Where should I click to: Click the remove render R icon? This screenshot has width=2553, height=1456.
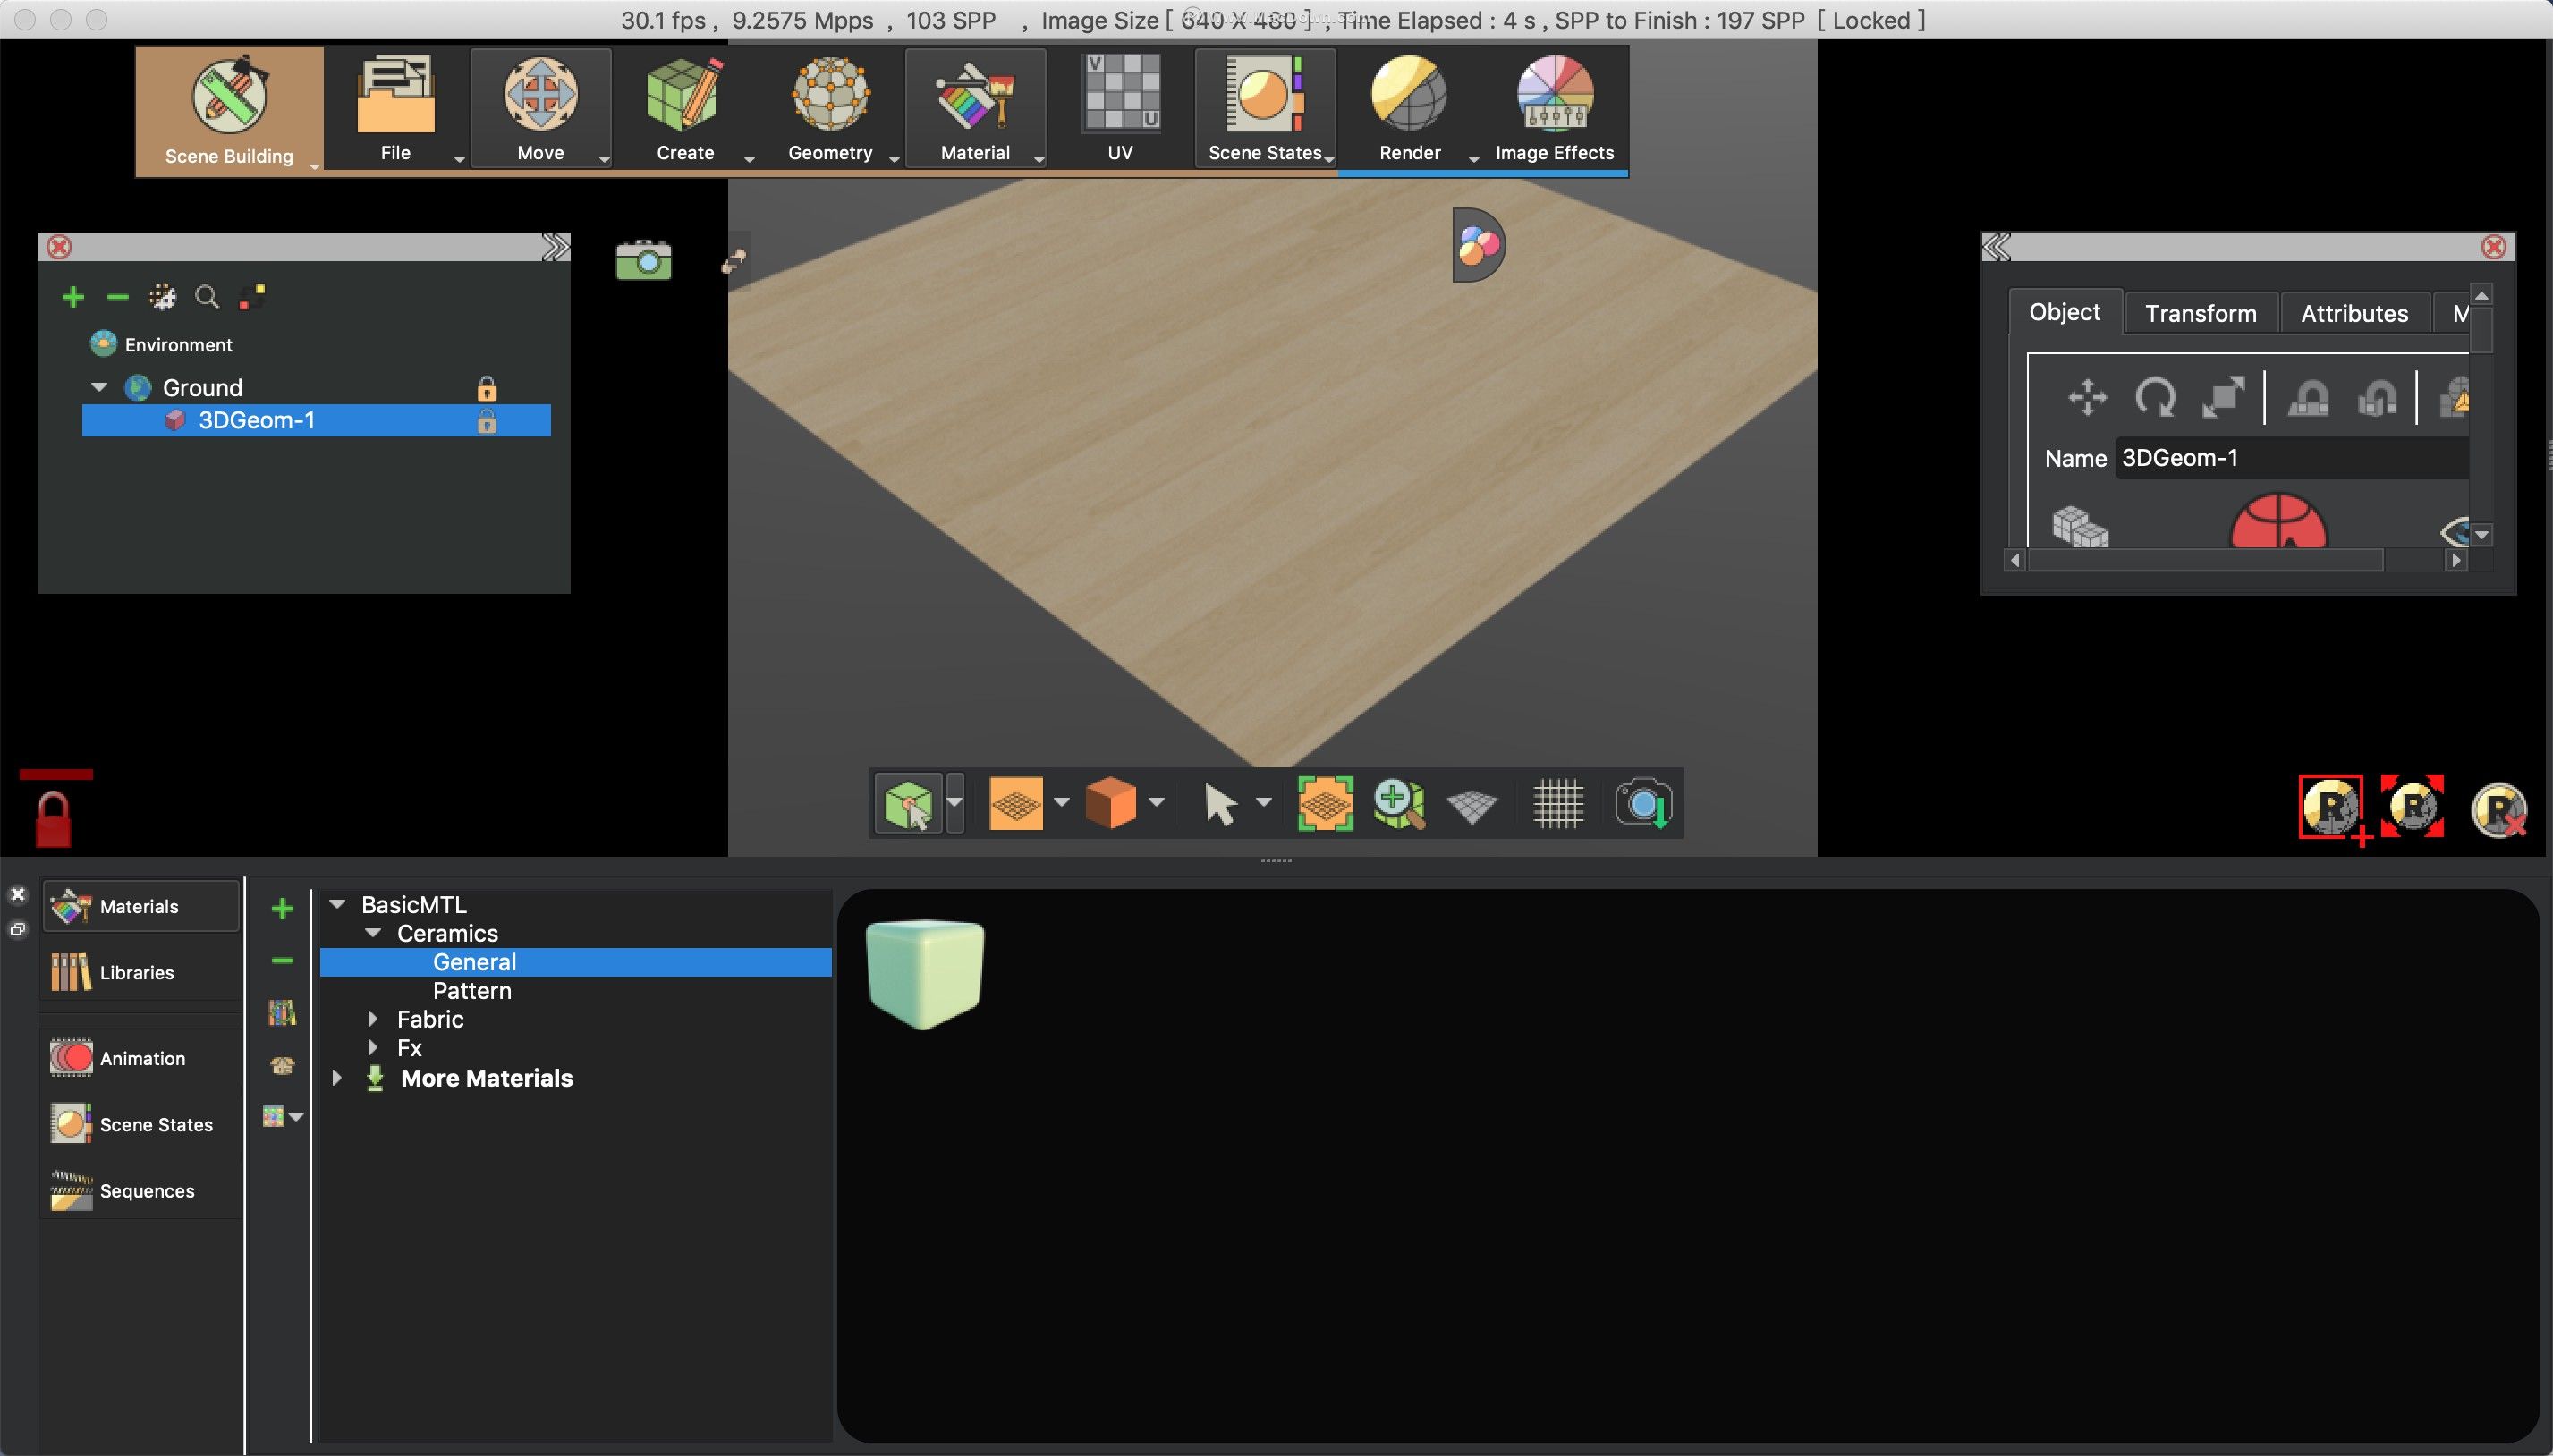pos(2499,809)
